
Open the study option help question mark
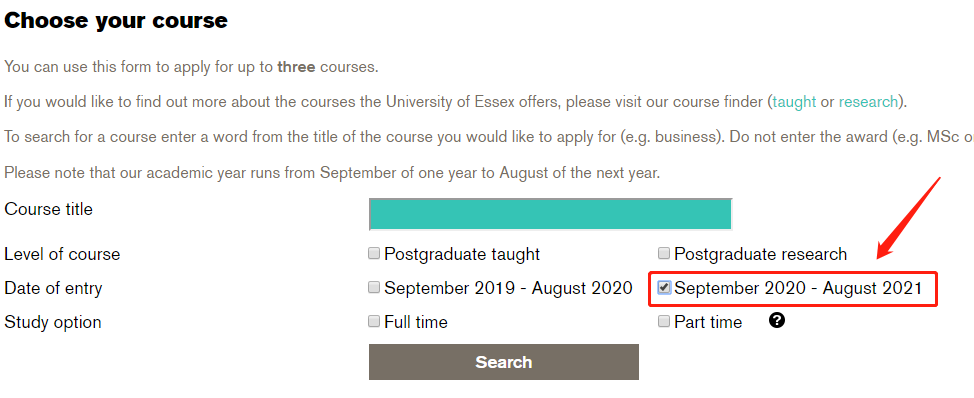point(776,320)
